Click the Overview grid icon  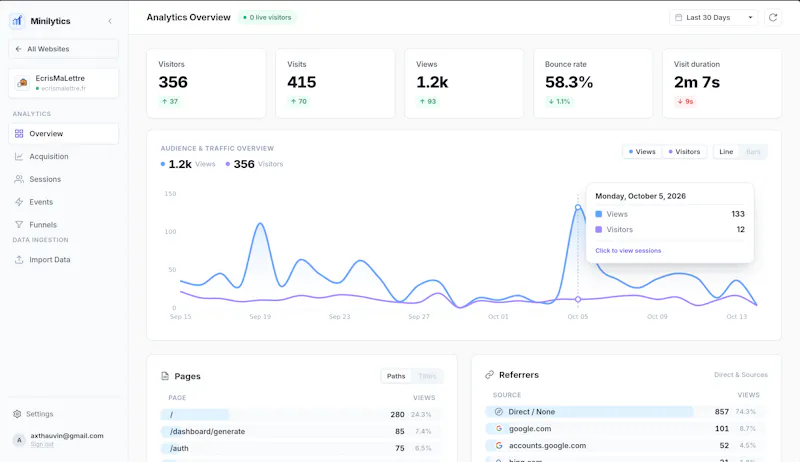pos(19,134)
